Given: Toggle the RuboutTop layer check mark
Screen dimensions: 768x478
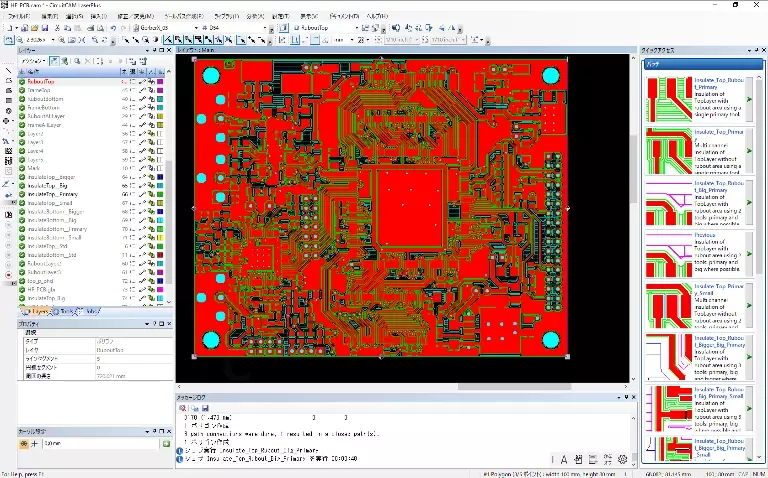Looking at the screenshot, I should pos(22,82).
